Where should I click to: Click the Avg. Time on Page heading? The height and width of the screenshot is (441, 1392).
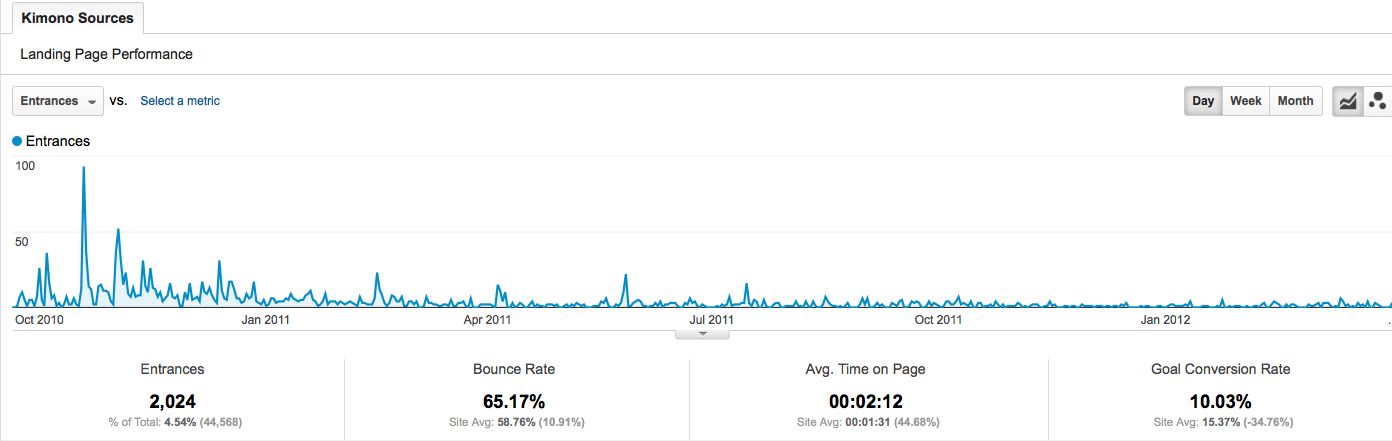(865, 369)
